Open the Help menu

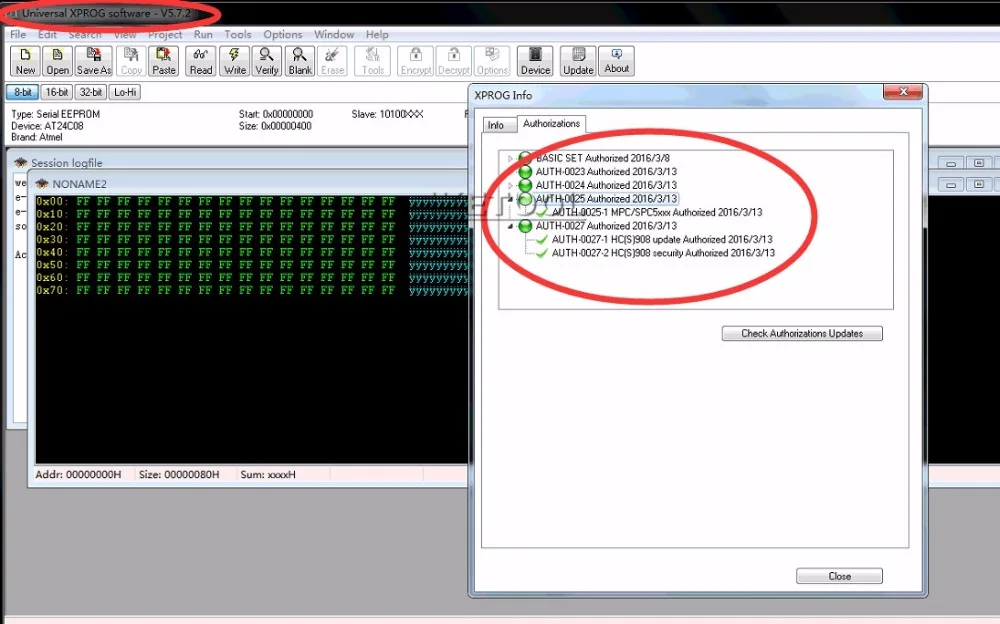click(x=377, y=34)
